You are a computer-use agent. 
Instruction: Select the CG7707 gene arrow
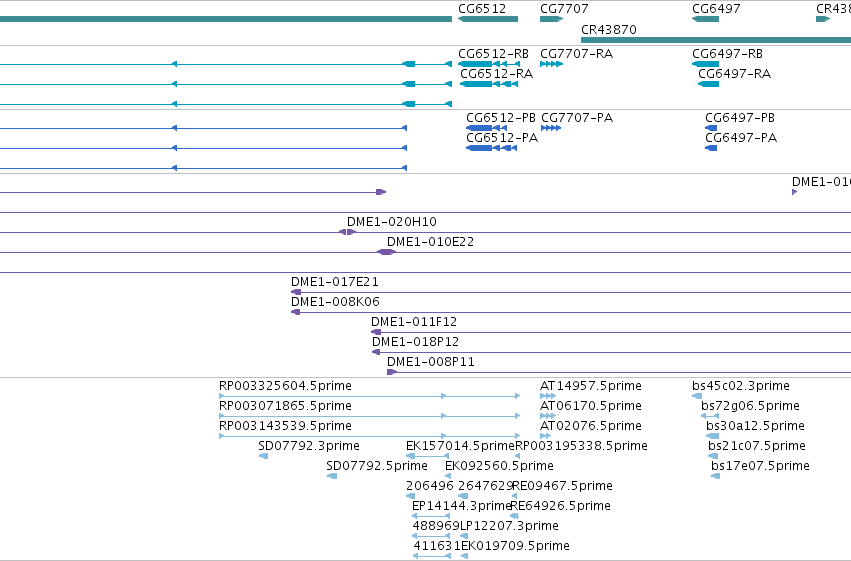551,19
